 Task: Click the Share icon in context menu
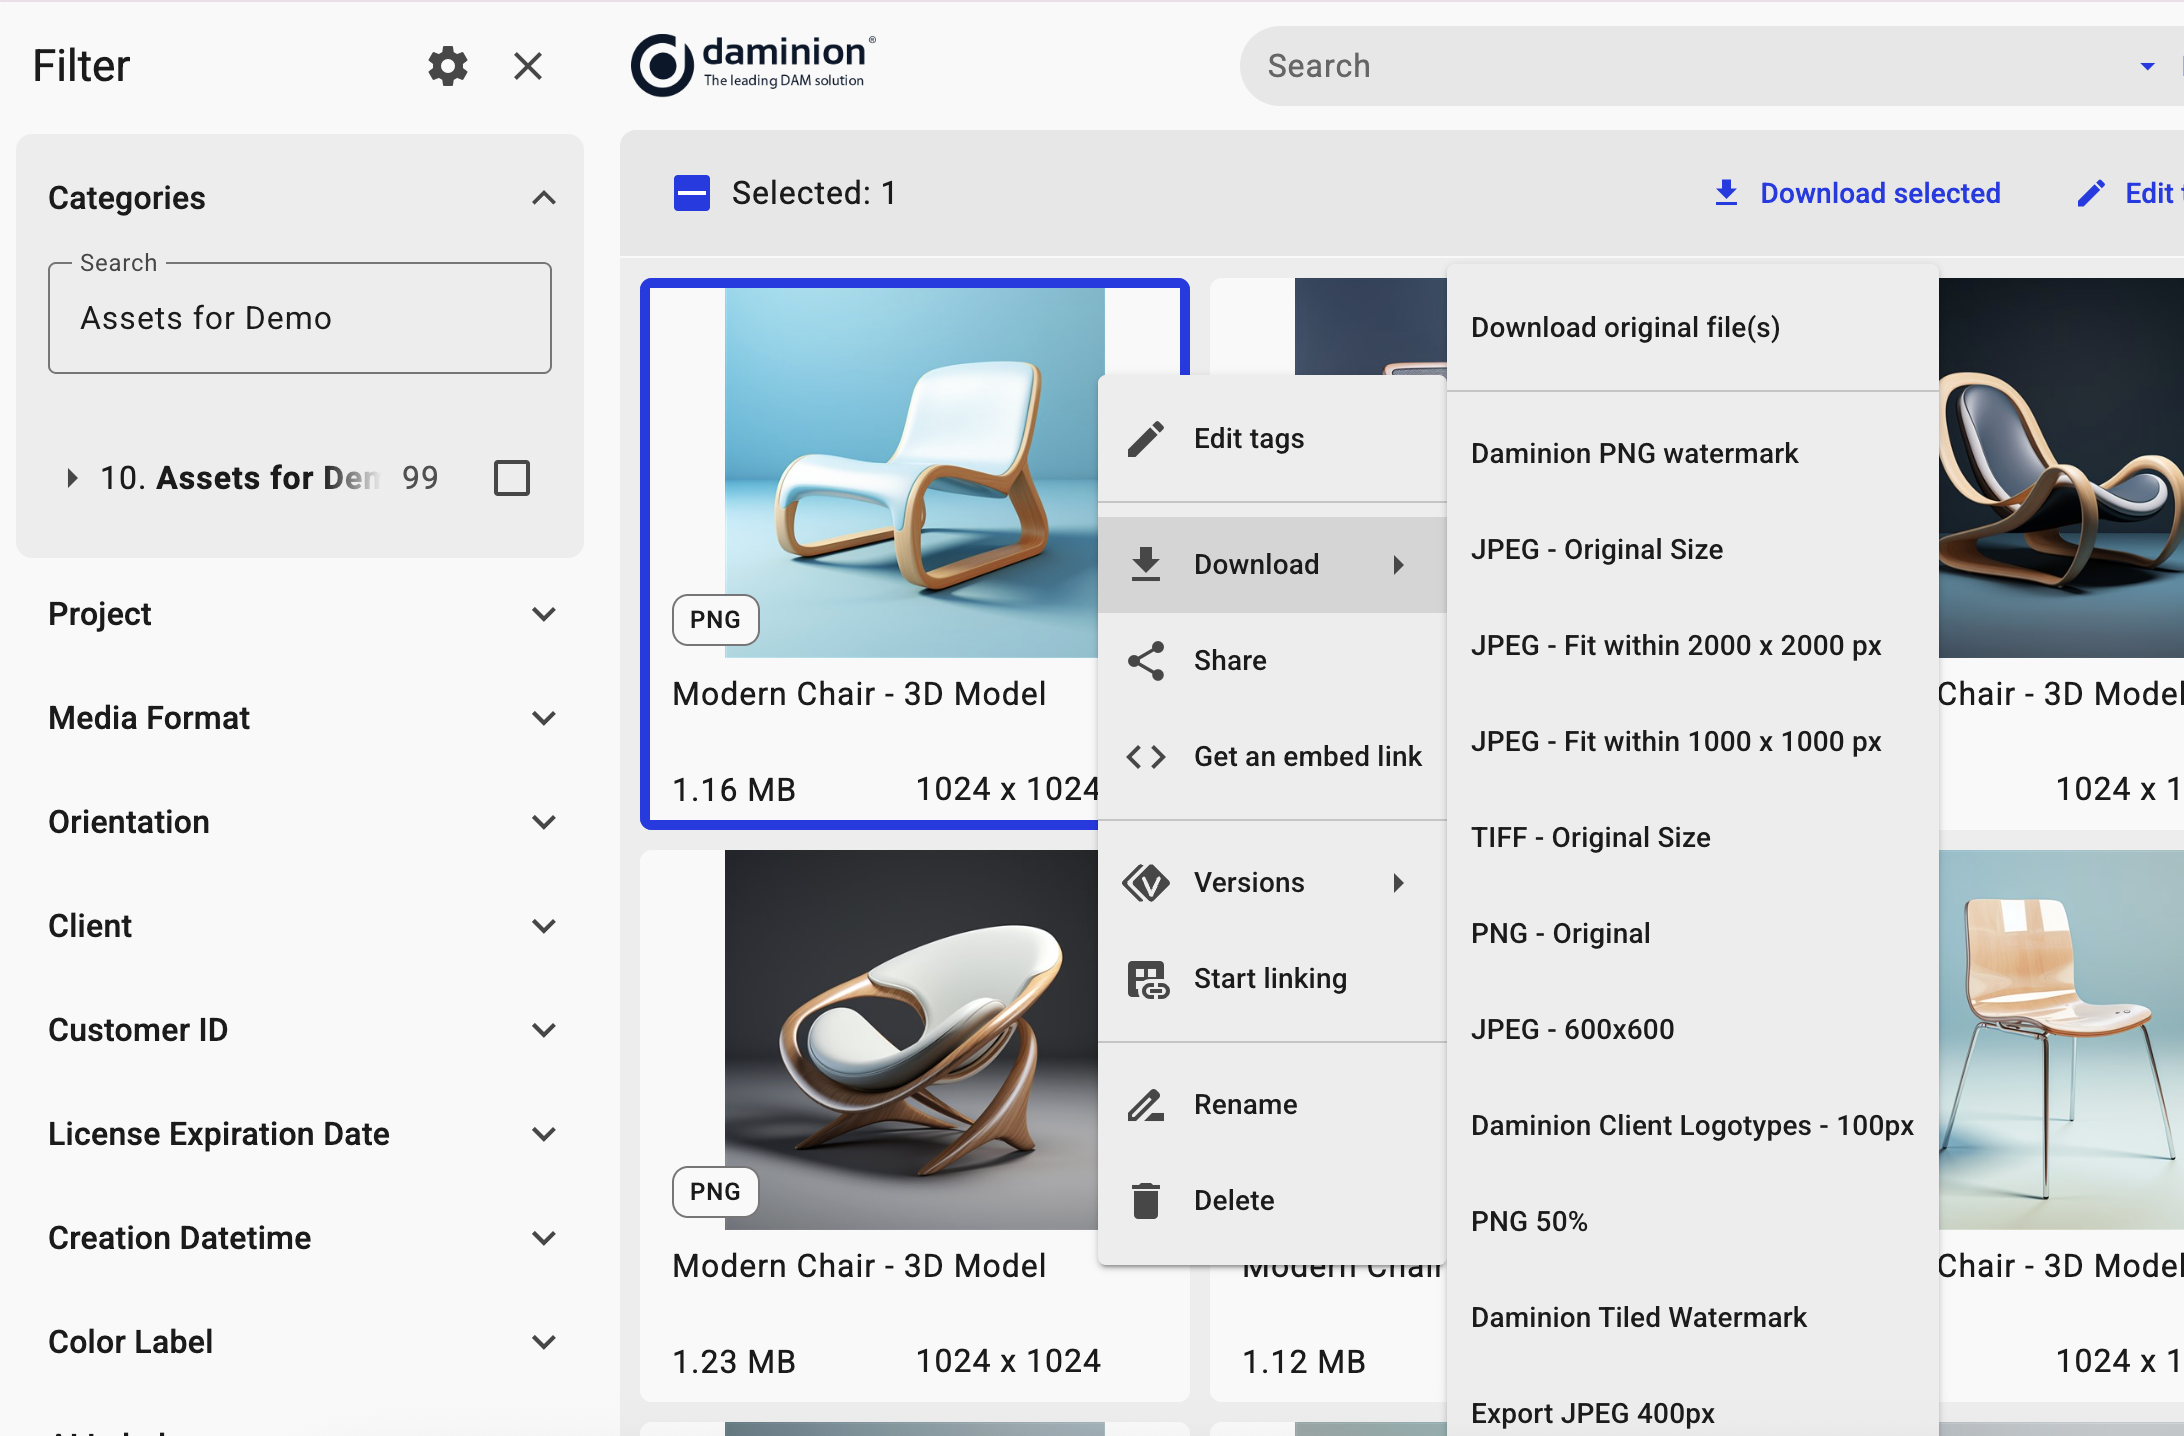click(1146, 661)
